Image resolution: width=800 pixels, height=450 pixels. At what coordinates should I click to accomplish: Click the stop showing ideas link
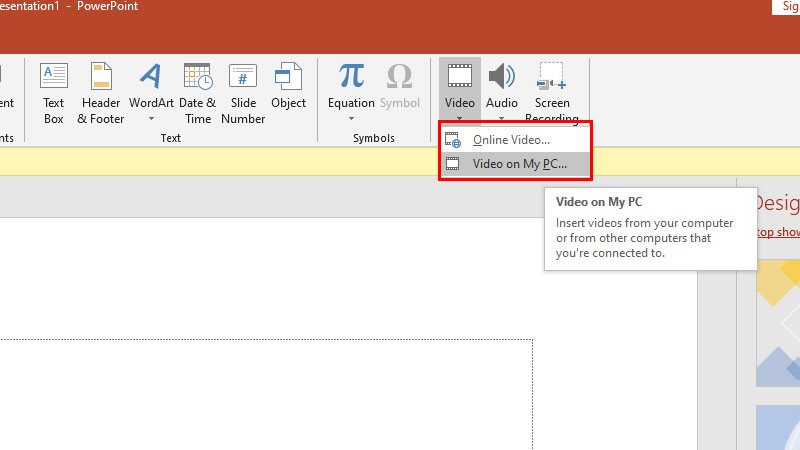(x=778, y=232)
